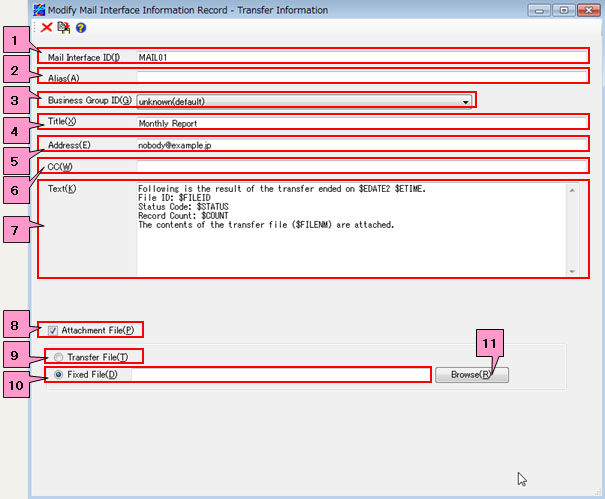The height and width of the screenshot is (499, 605).
Task: Select the Transfer File radio button
Action: pos(59,356)
